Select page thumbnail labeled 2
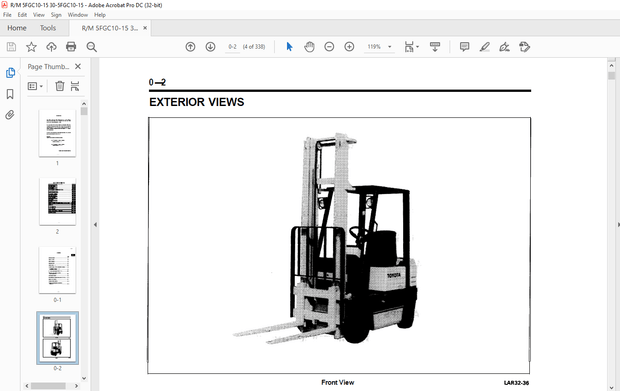The height and width of the screenshot is (391, 620). [x=57, y=202]
